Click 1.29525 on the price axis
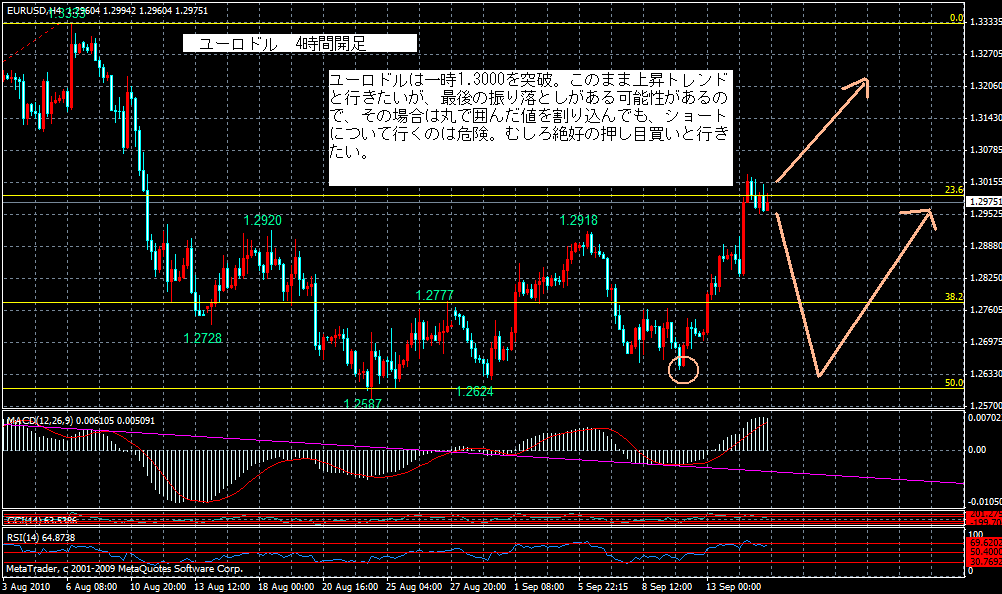 tap(985, 214)
